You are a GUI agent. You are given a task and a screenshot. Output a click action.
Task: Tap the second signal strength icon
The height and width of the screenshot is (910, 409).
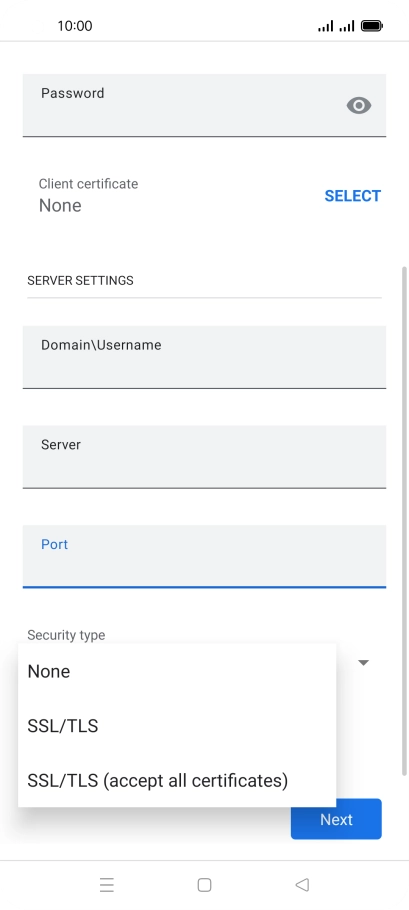click(x=347, y=26)
